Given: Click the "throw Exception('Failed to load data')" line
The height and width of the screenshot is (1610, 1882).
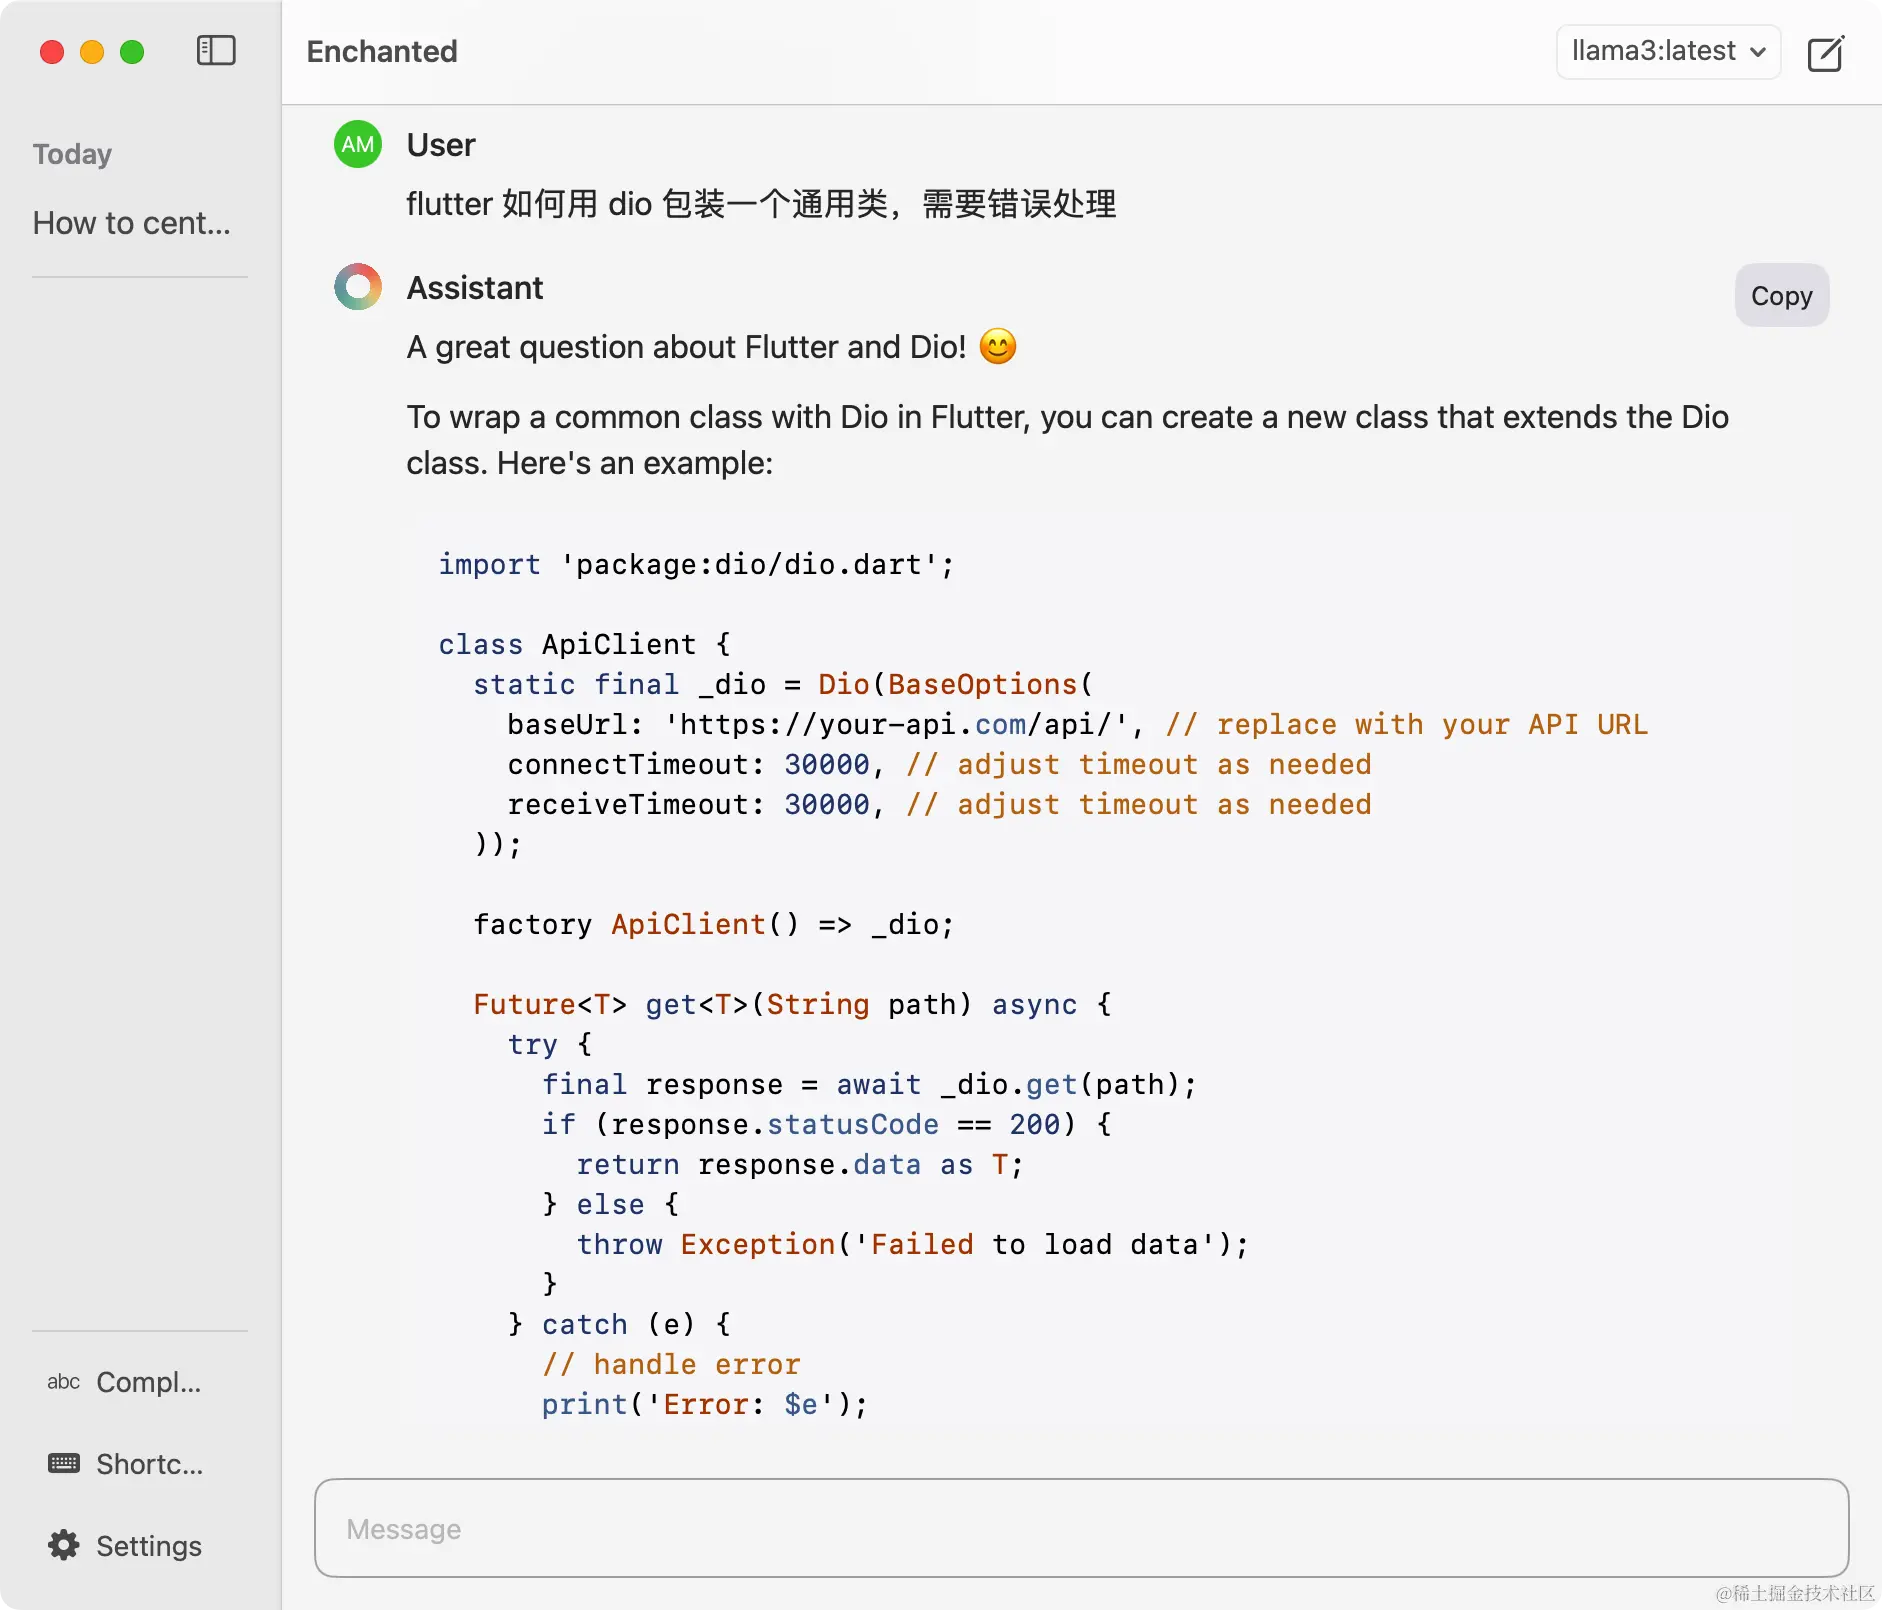Looking at the screenshot, I should tap(913, 1245).
